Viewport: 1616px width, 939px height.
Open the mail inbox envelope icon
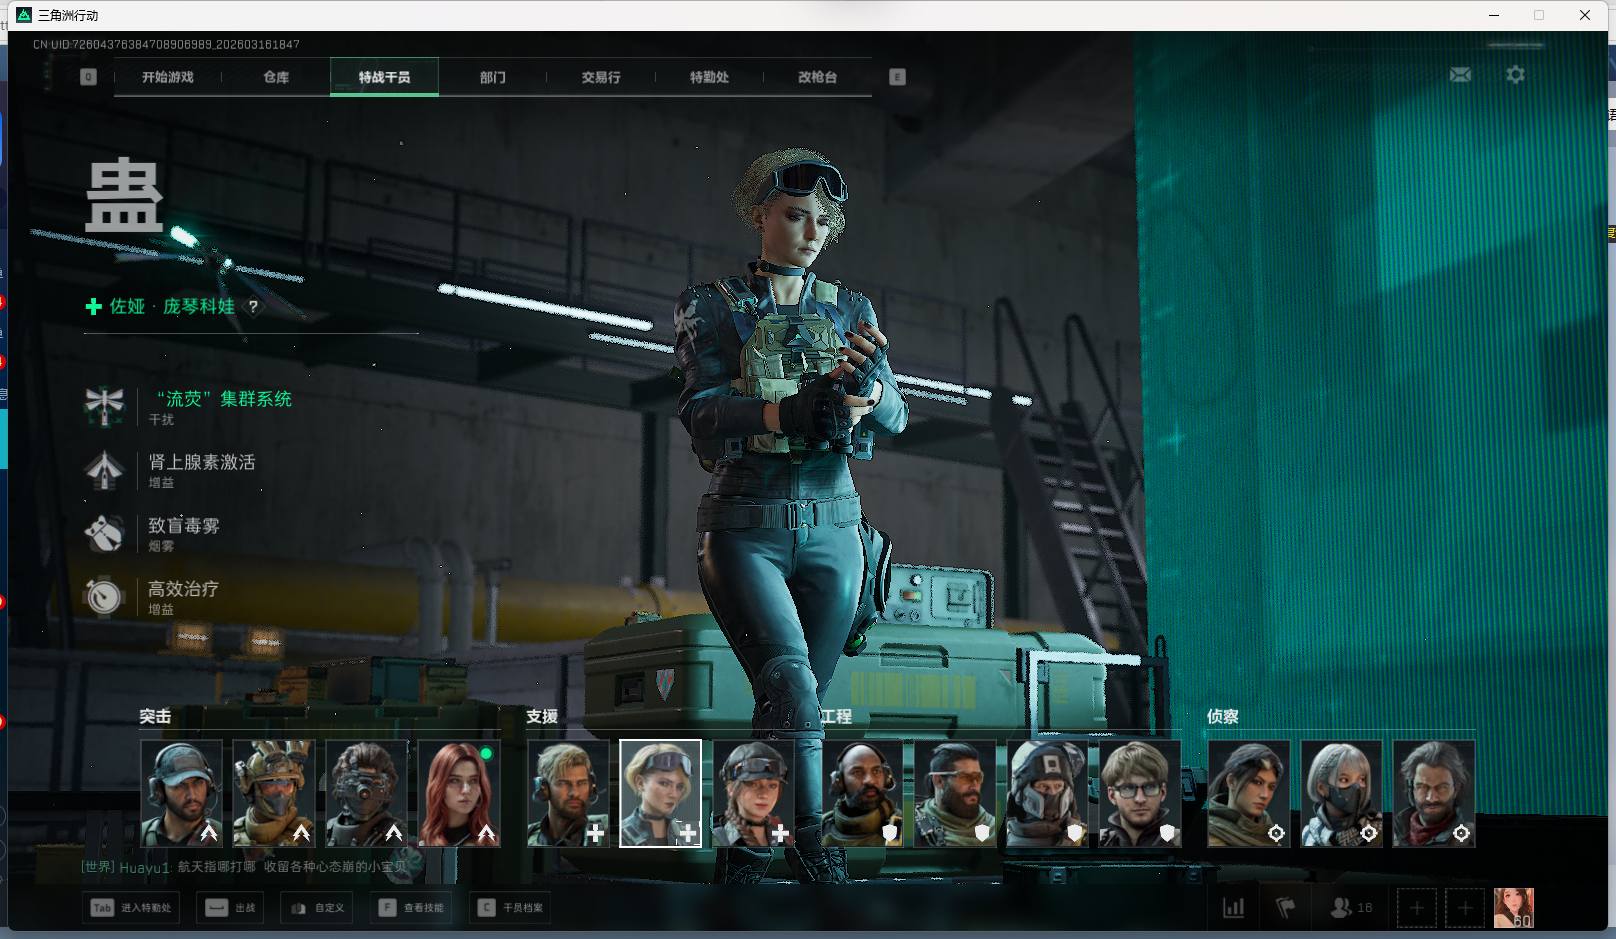point(1460,75)
